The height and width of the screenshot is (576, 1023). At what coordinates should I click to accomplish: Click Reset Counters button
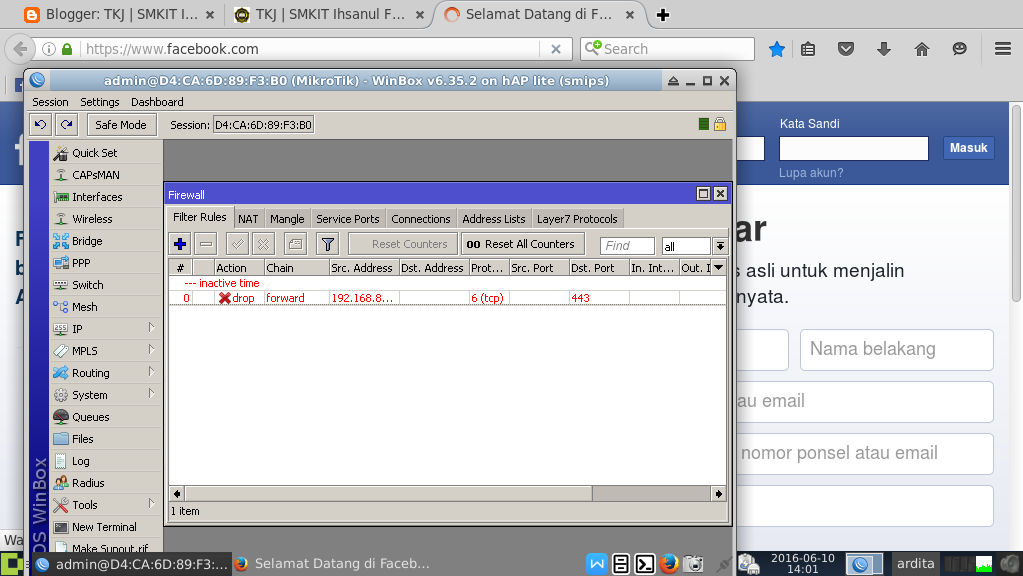403,244
